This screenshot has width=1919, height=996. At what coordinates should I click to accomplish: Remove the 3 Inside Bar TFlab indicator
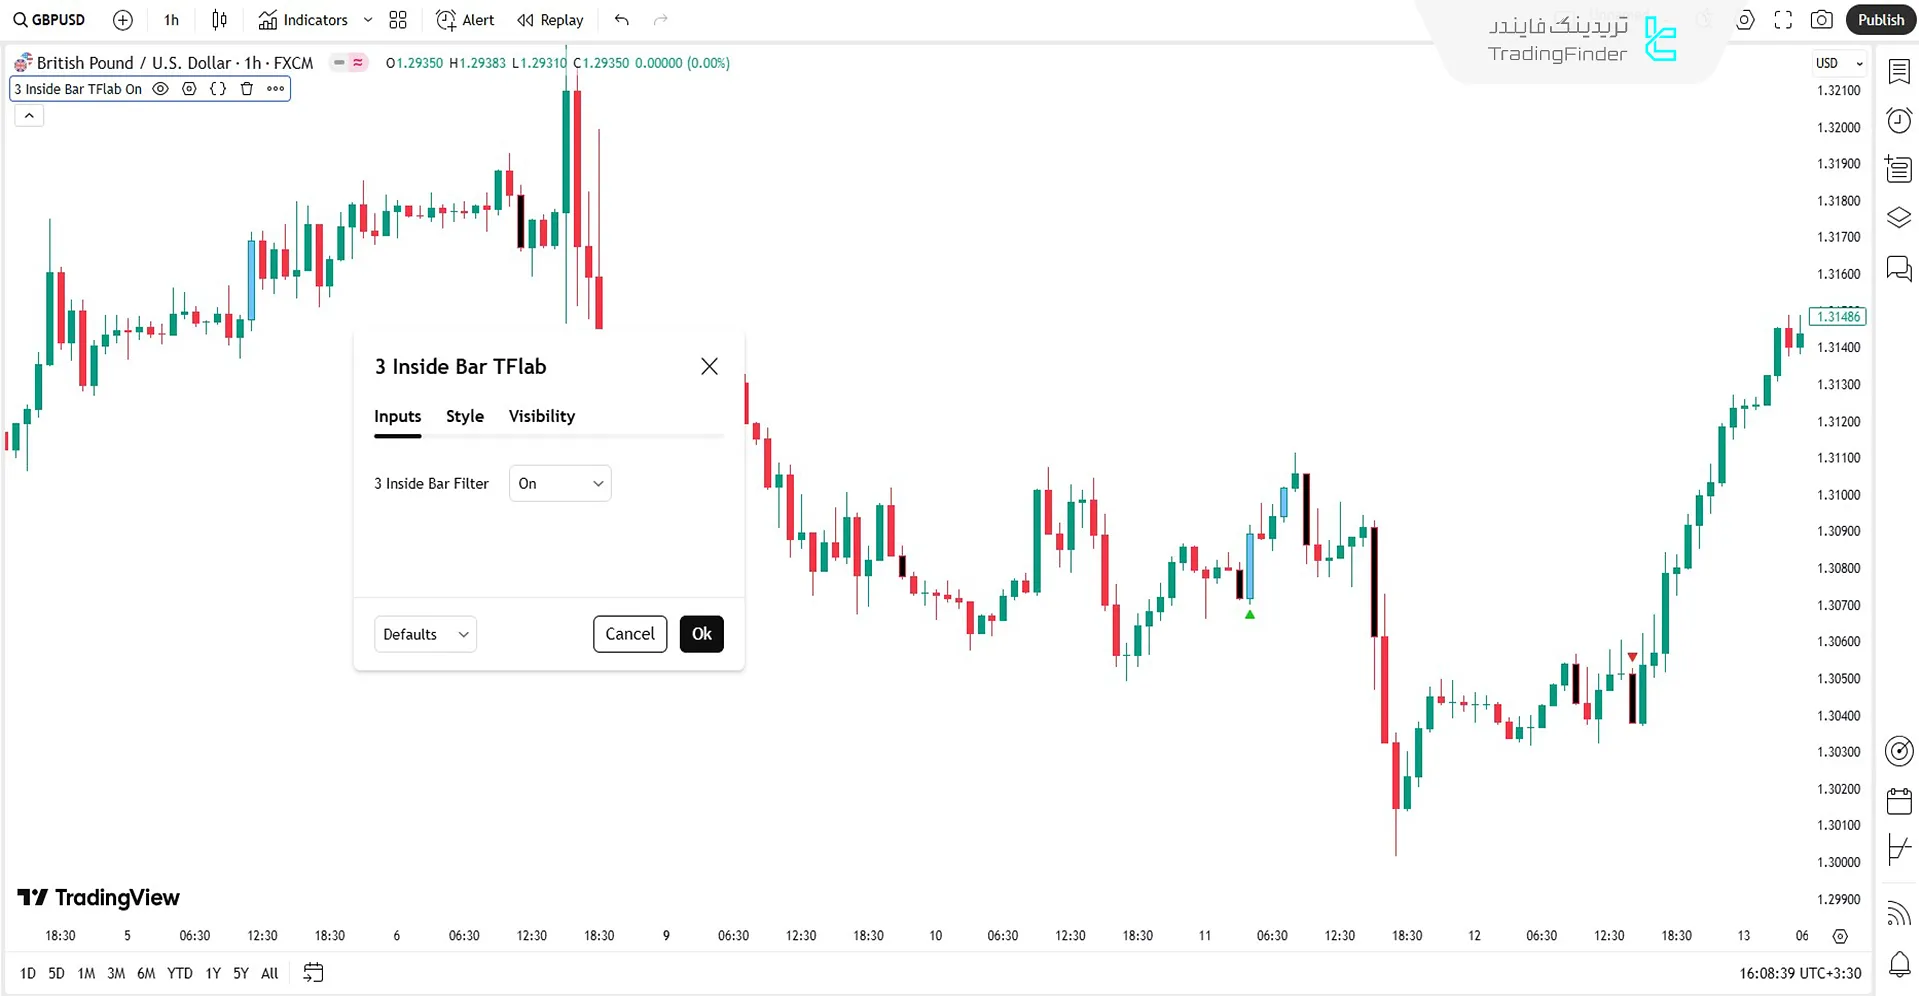pos(247,89)
